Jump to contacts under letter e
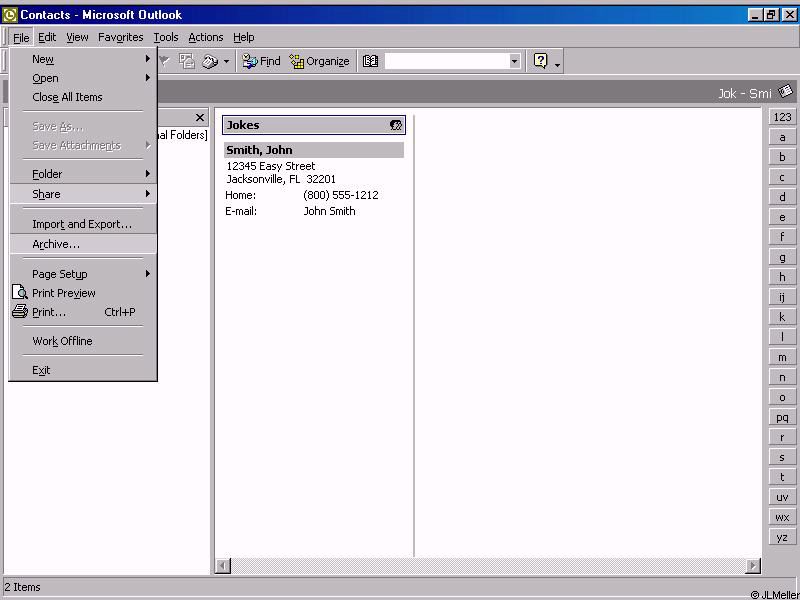This screenshot has height=600, width=800. 782,217
